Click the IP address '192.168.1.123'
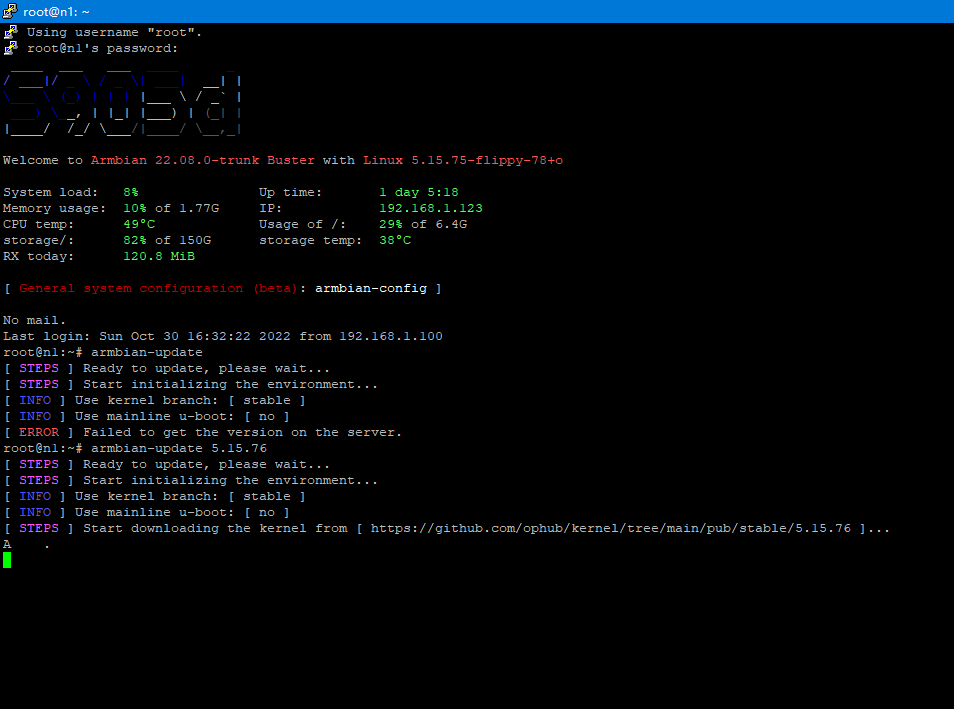The height and width of the screenshot is (709, 954). pyautogui.click(x=431, y=208)
